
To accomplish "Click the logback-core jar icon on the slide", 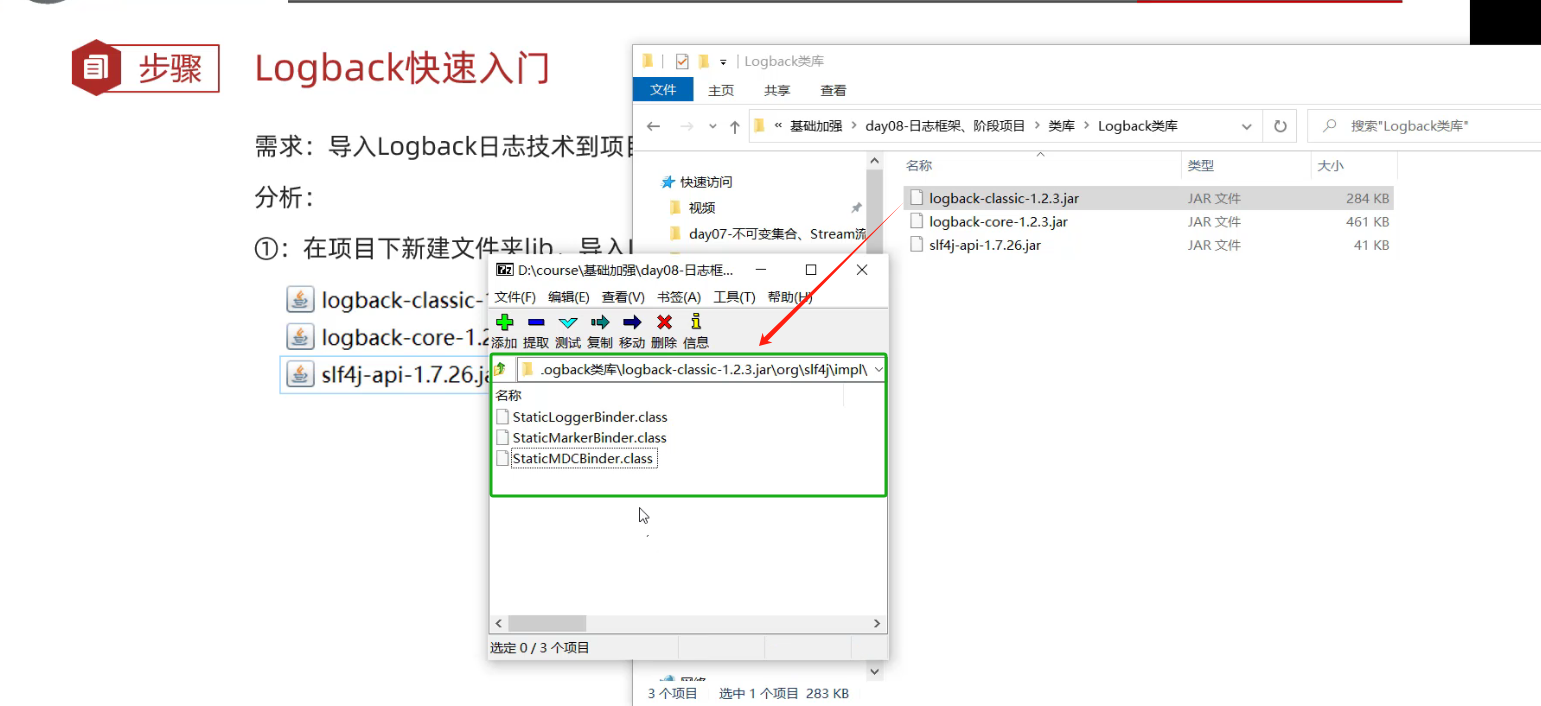I will coord(299,336).
